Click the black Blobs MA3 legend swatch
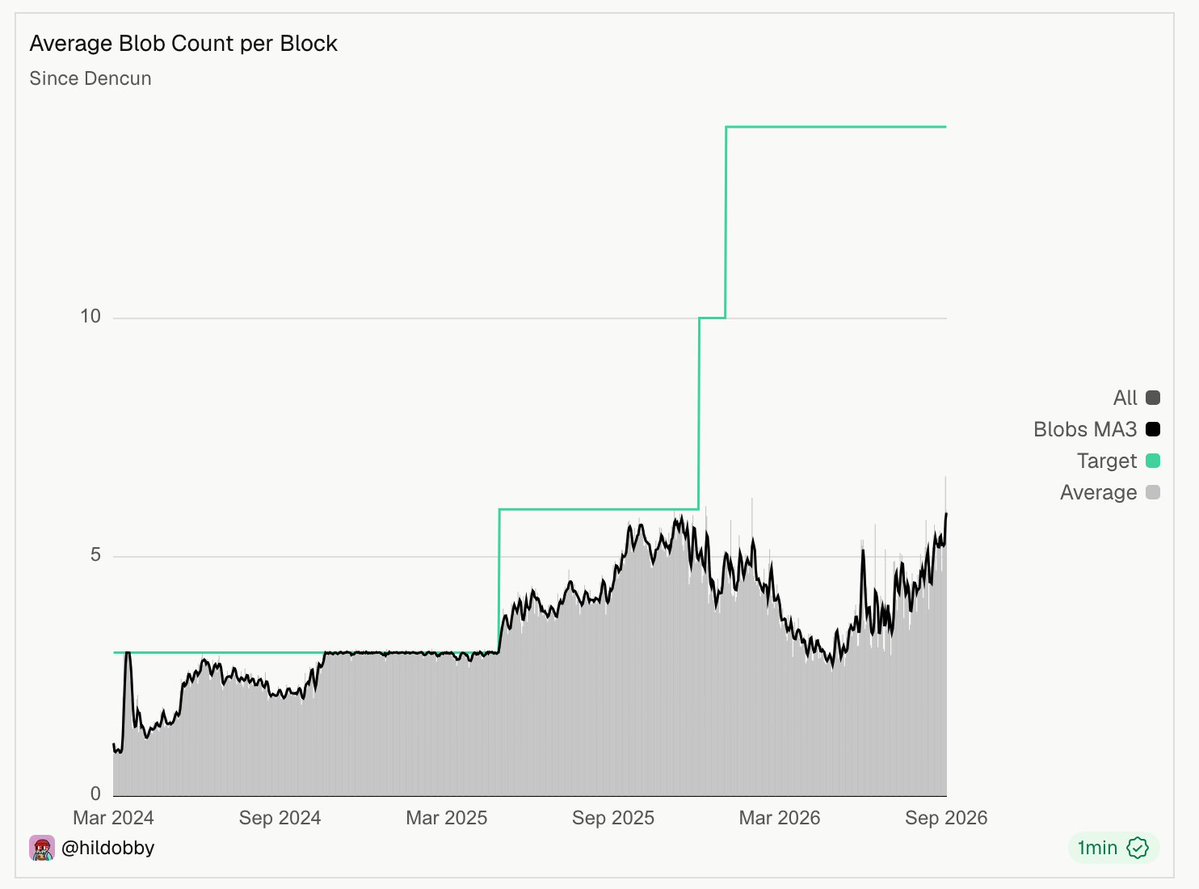This screenshot has height=889, width=1199. click(x=1153, y=430)
